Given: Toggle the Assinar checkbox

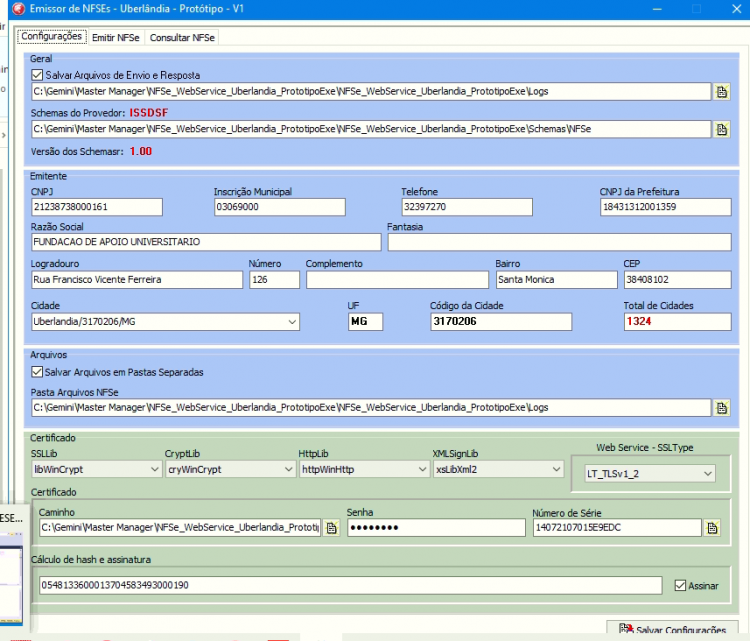Looking at the screenshot, I should click(680, 586).
